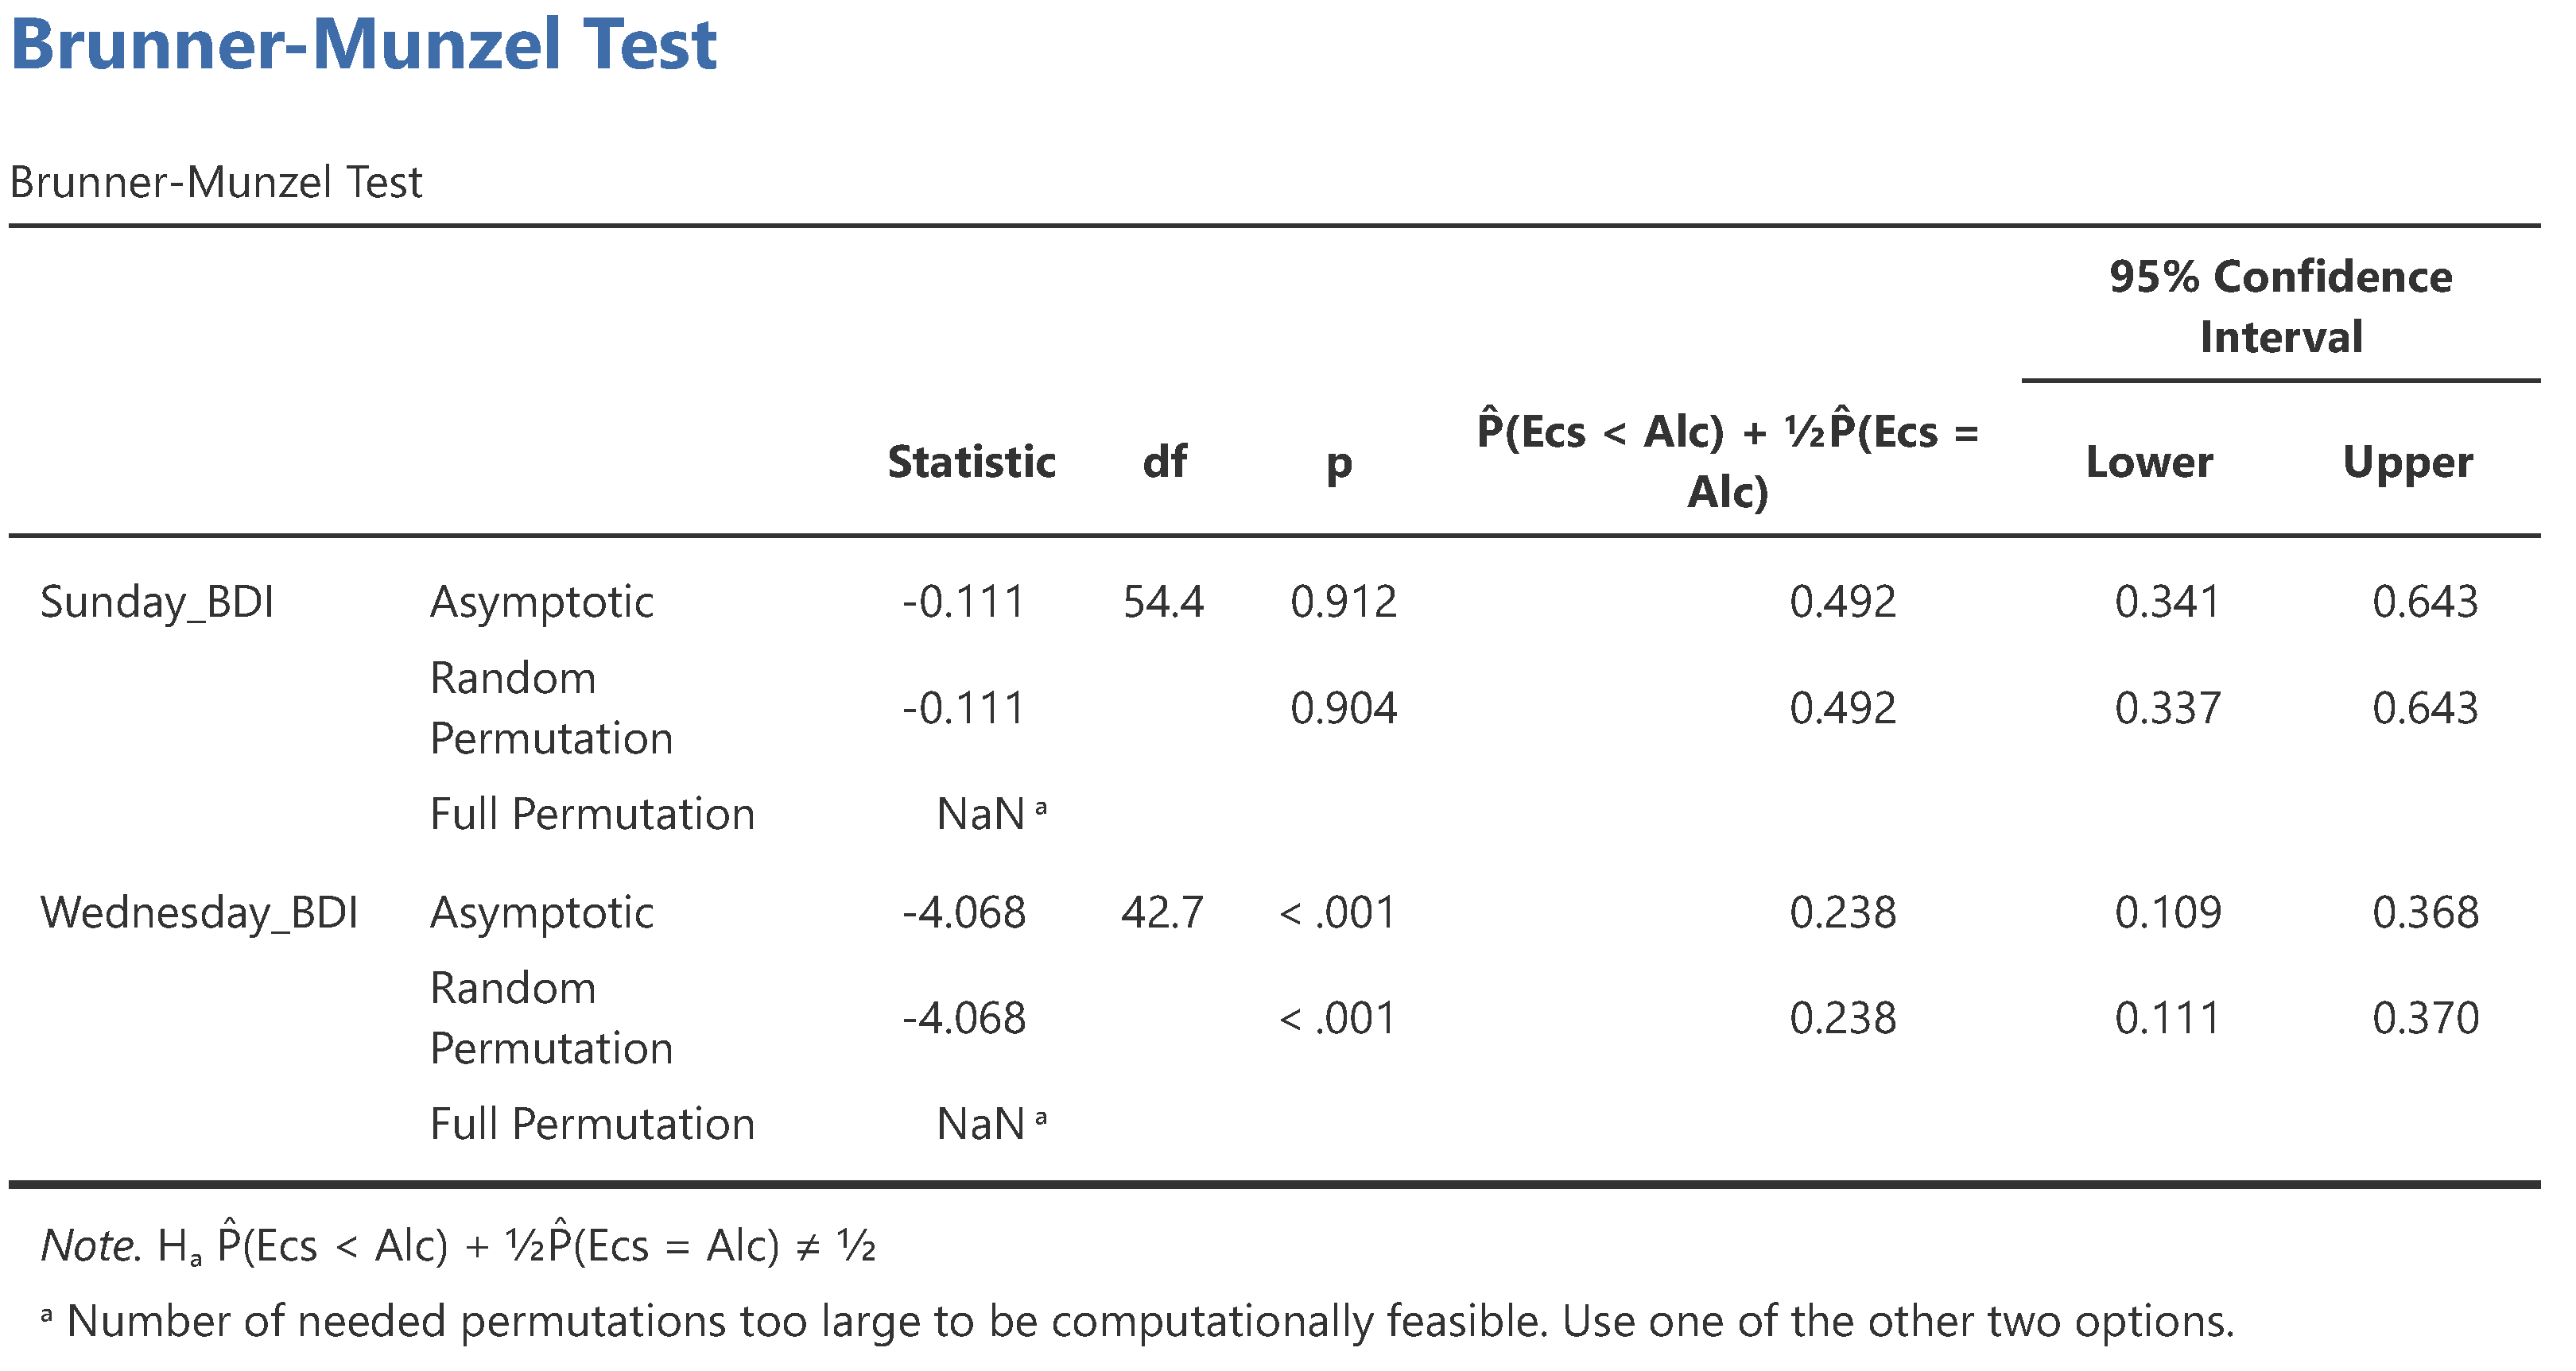The width and height of the screenshot is (2576, 1371).
Task: Click the Statistic column header
Action: [x=971, y=462]
